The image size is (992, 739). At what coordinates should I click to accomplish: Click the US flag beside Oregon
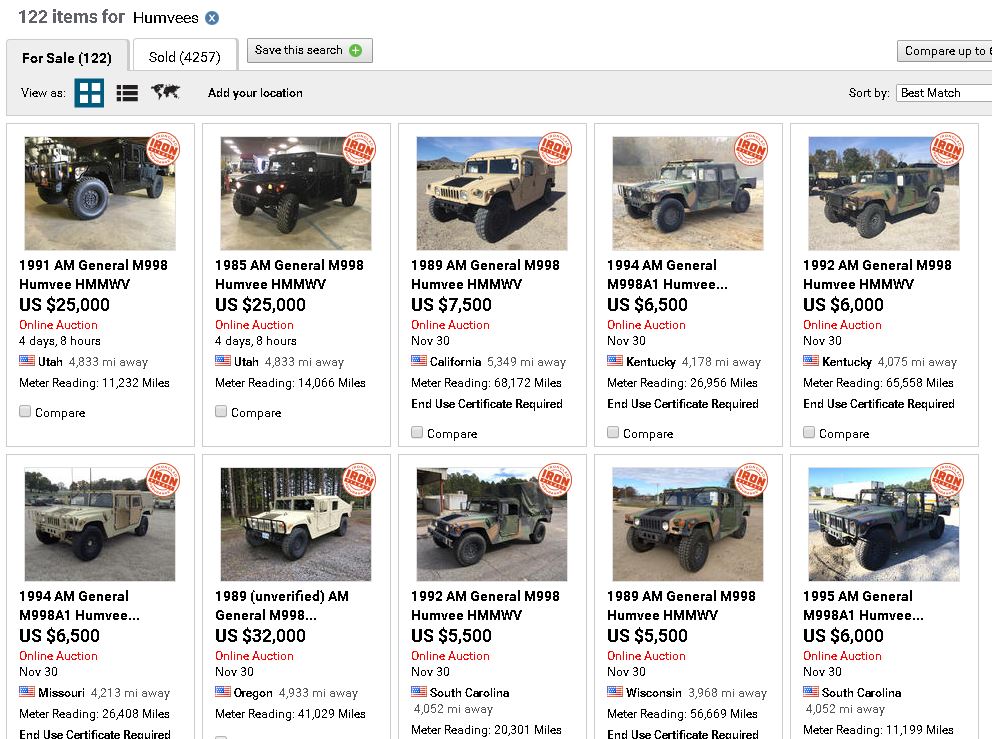223,692
